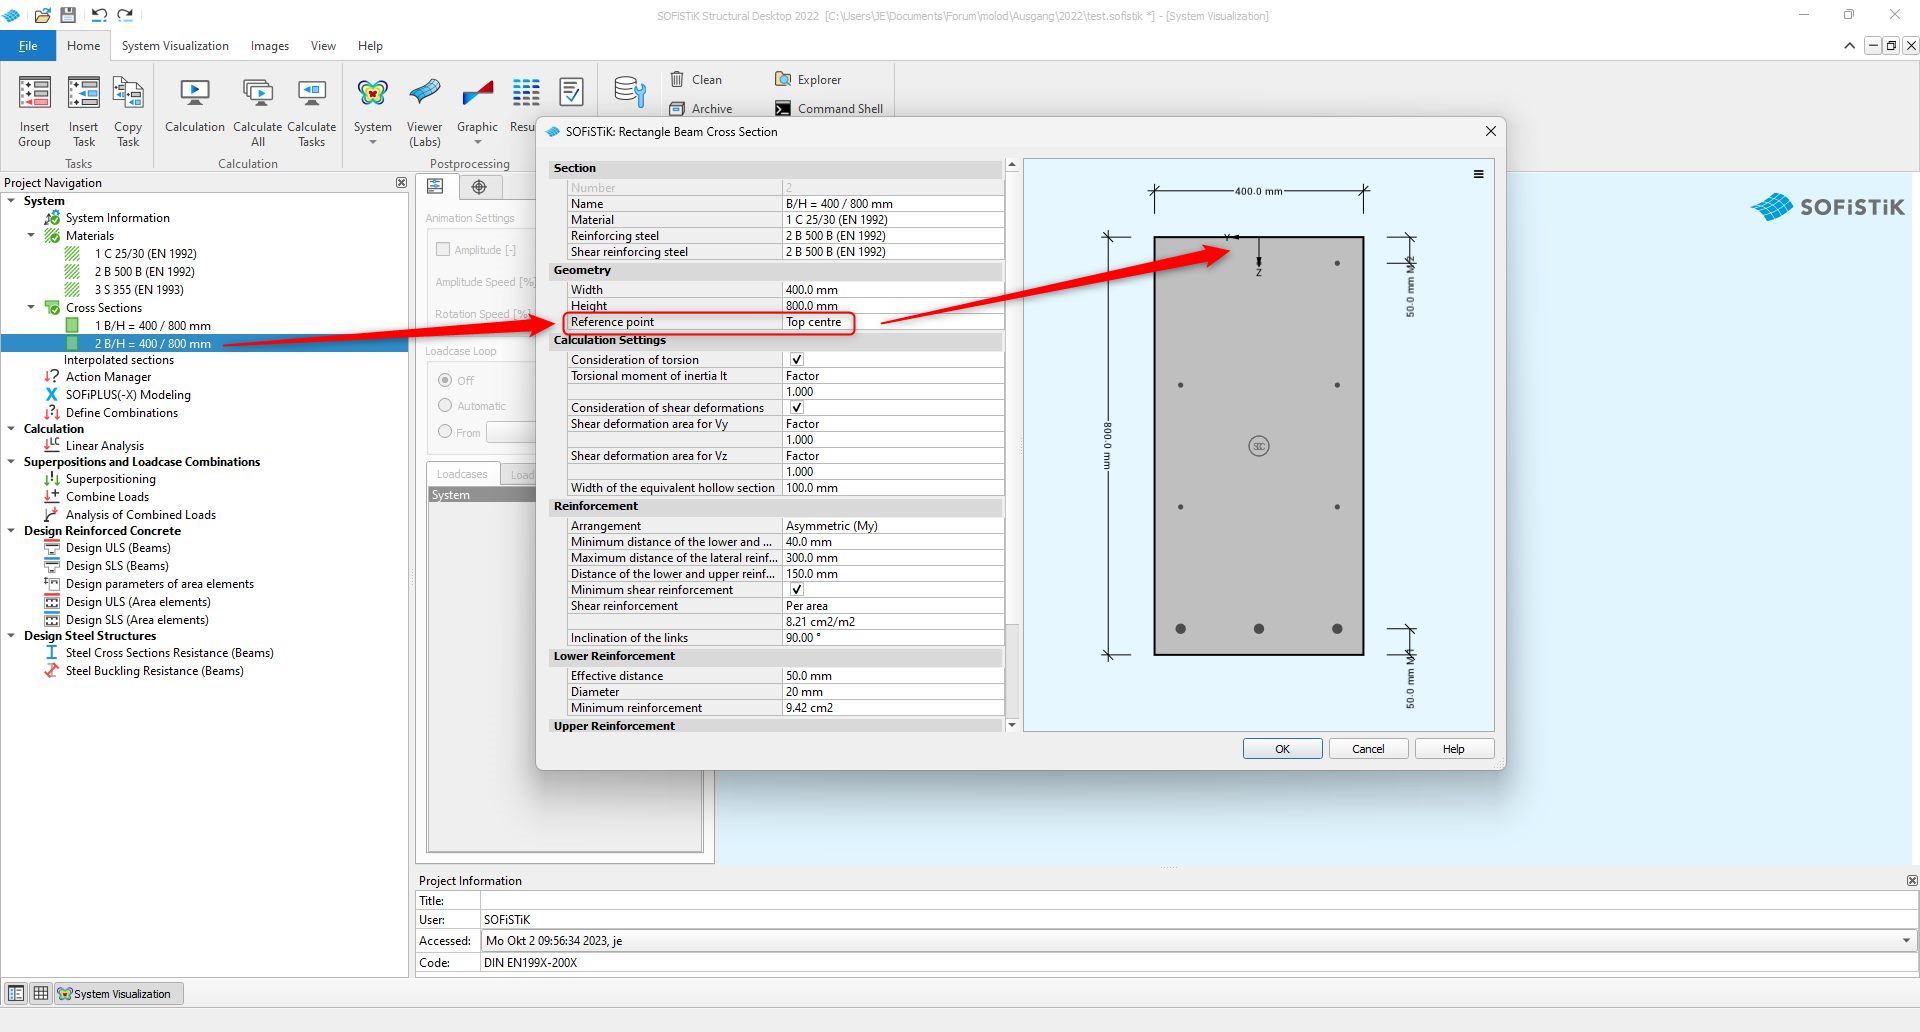Click Cancel in the Cross Section dialog
1920x1032 pixels.
[1368, 748]
